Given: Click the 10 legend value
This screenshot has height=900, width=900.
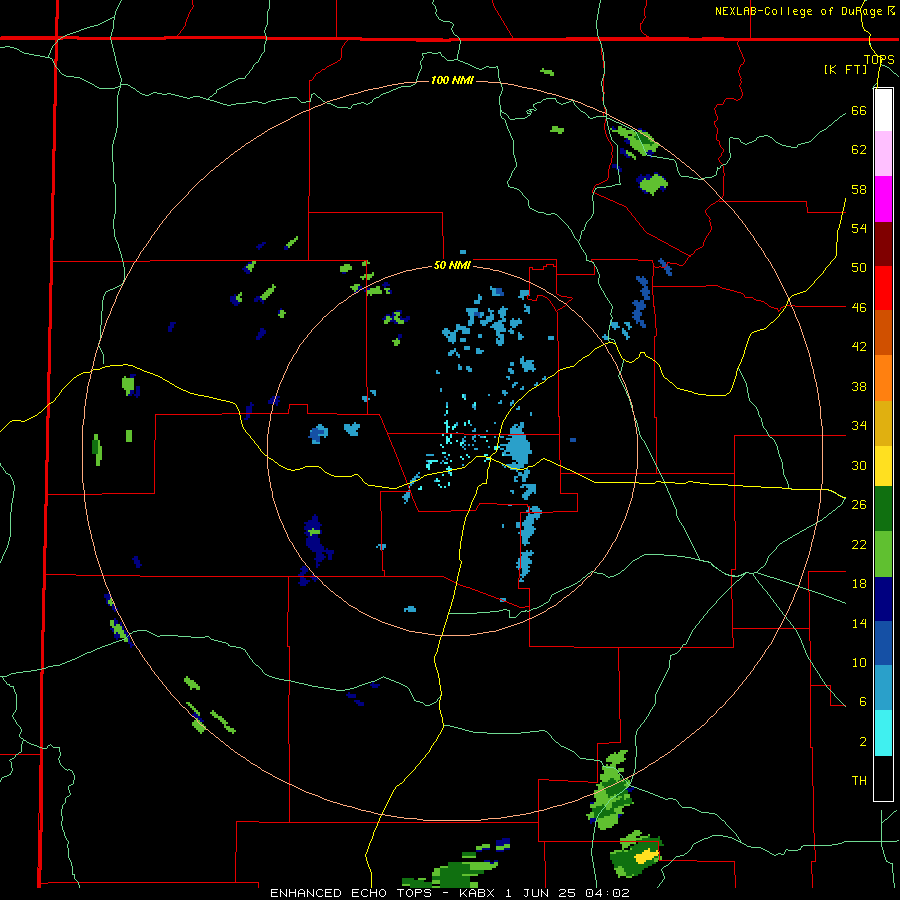Looking at the screenshot, I should point(859,663).
